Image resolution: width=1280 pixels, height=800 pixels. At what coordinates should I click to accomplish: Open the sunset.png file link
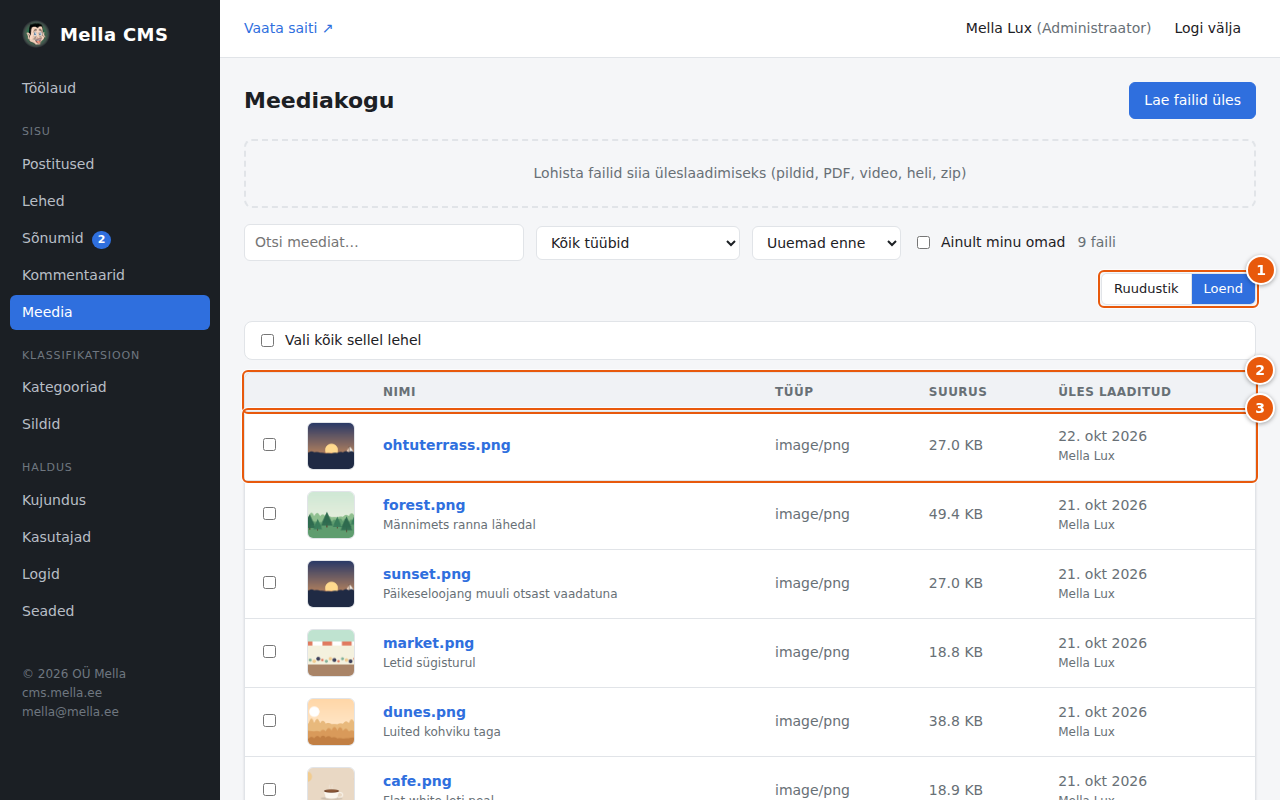(x=427, y=574)
